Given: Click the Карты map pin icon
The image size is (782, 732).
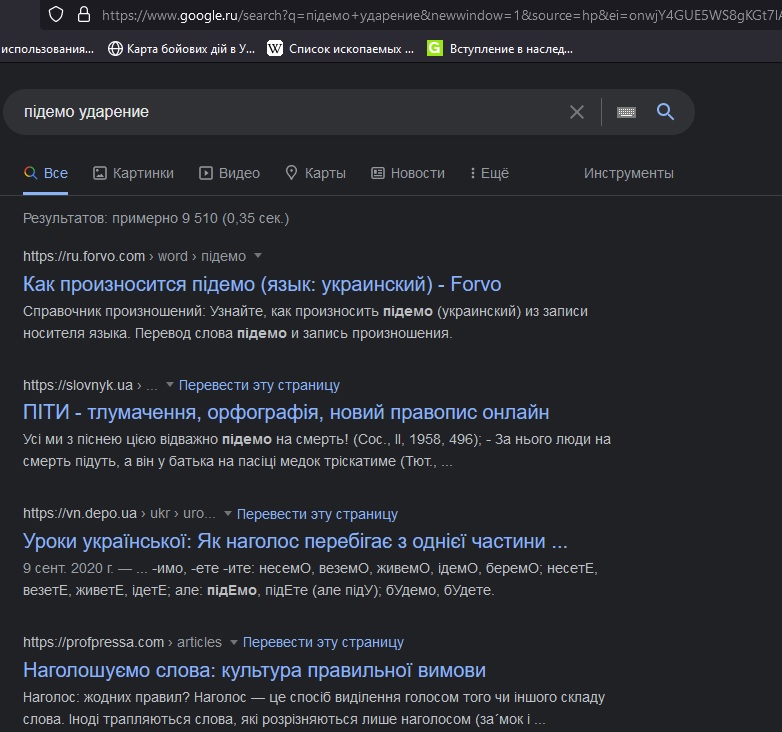Looking at the screenshot, I should [x=291, y=173].
